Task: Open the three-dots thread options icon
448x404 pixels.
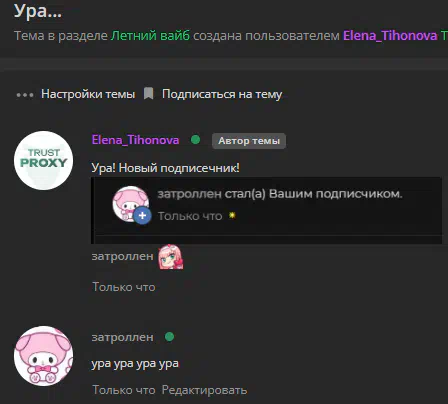Action: (x=25, y=95)
